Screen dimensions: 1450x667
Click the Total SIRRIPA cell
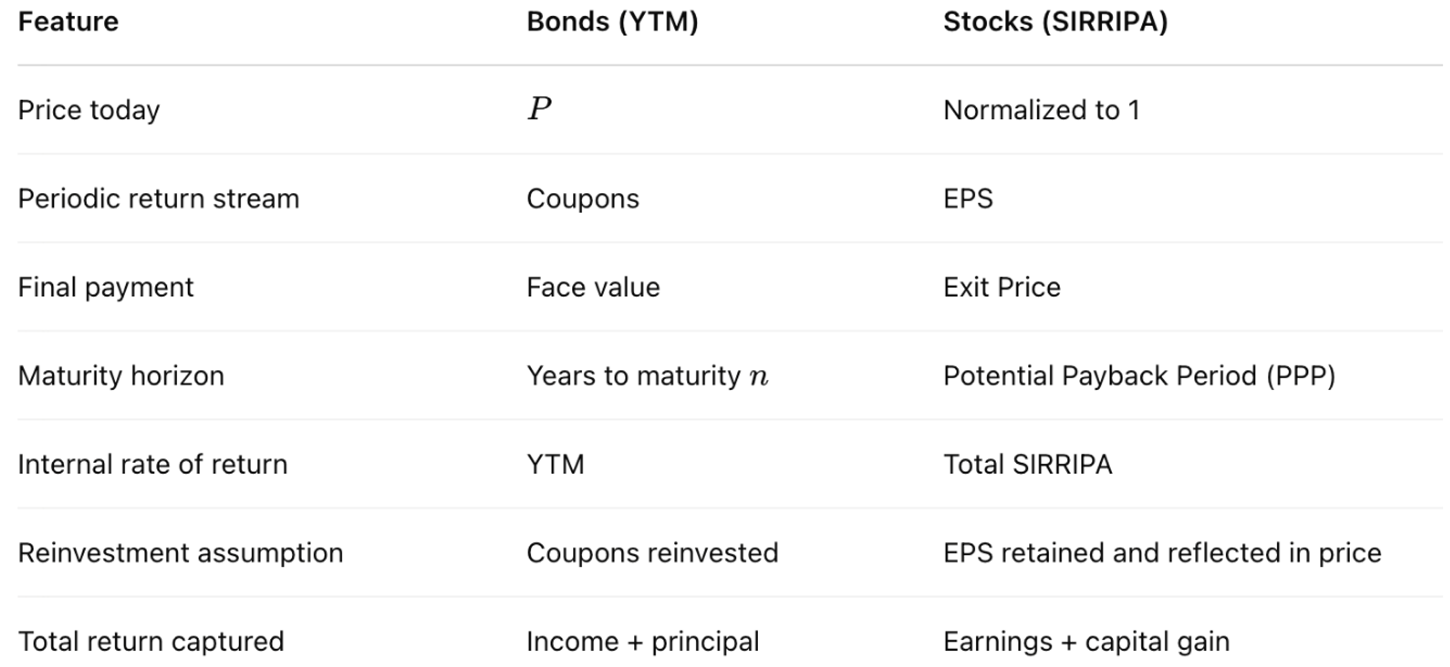[x=1027, y=464]
